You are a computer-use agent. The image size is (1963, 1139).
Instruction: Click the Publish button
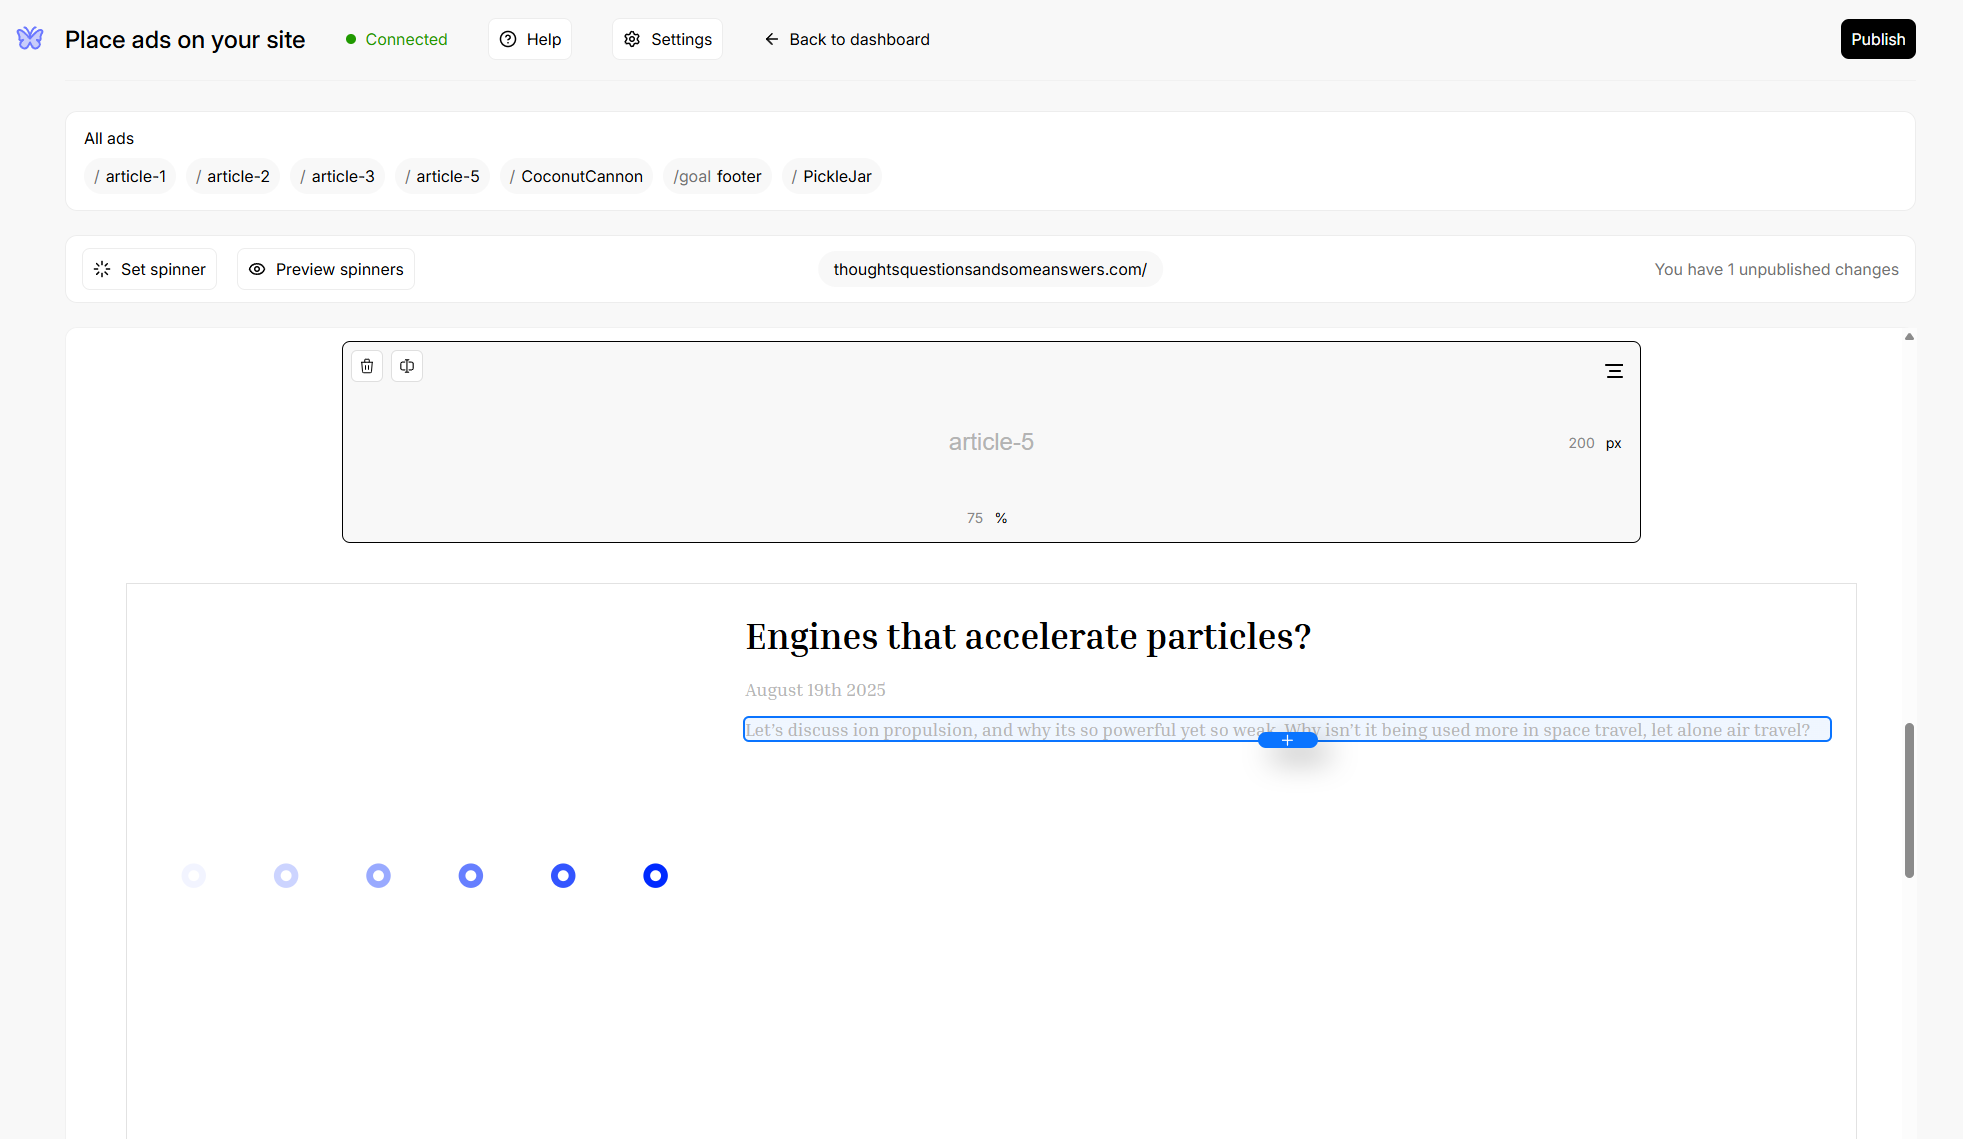point(1877,39)
